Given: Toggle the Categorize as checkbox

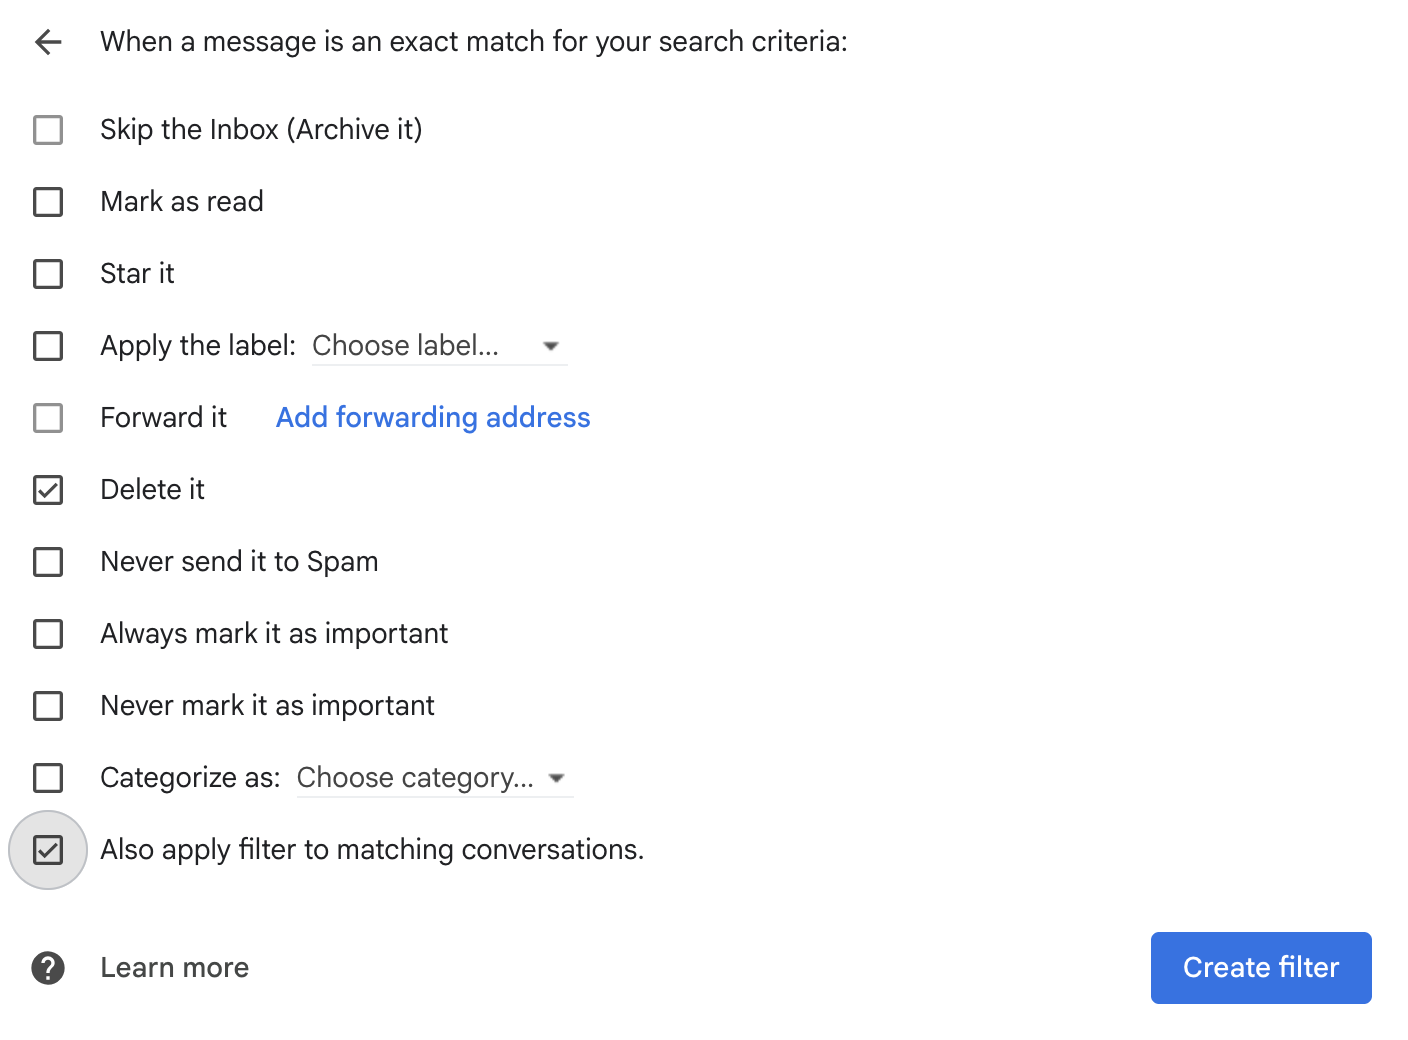Looking at the screenshot, I should pos(48,778).
